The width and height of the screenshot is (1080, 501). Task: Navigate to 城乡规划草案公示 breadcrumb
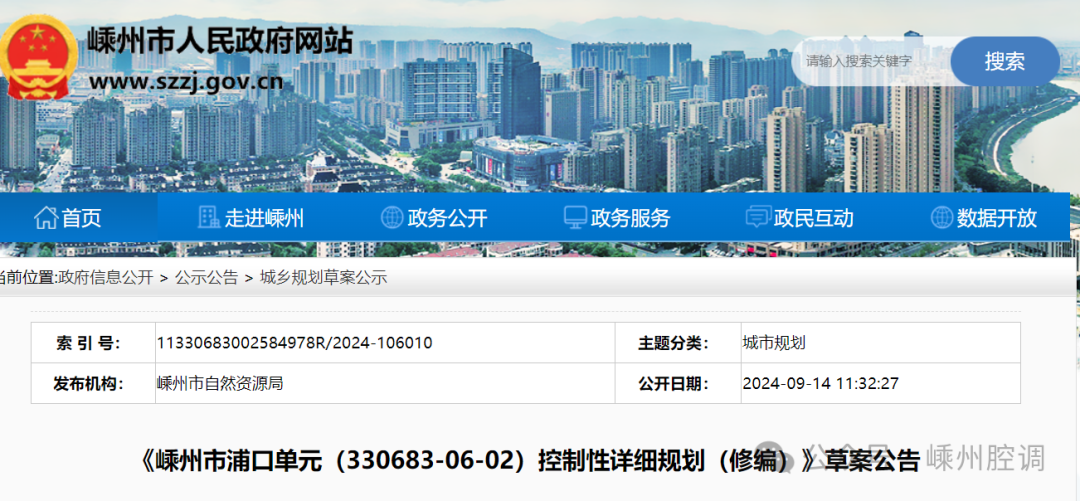pyautogui.click(x=323, y=278)
